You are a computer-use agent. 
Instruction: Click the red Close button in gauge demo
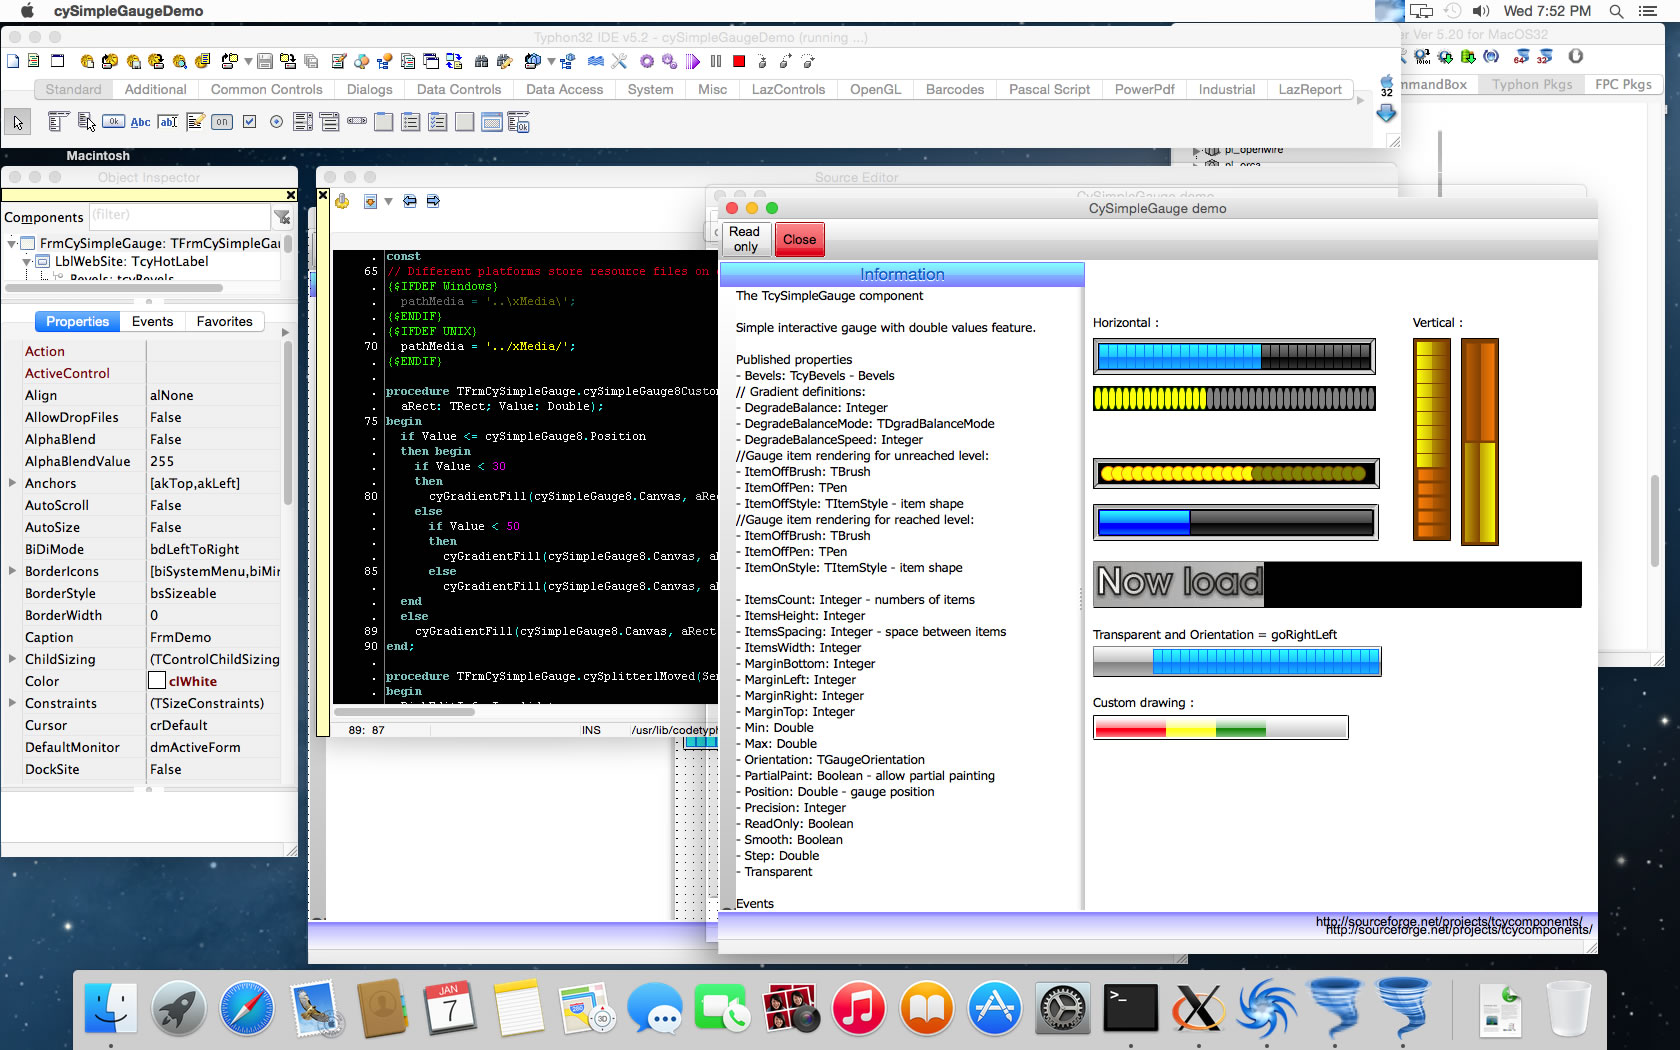799,239
